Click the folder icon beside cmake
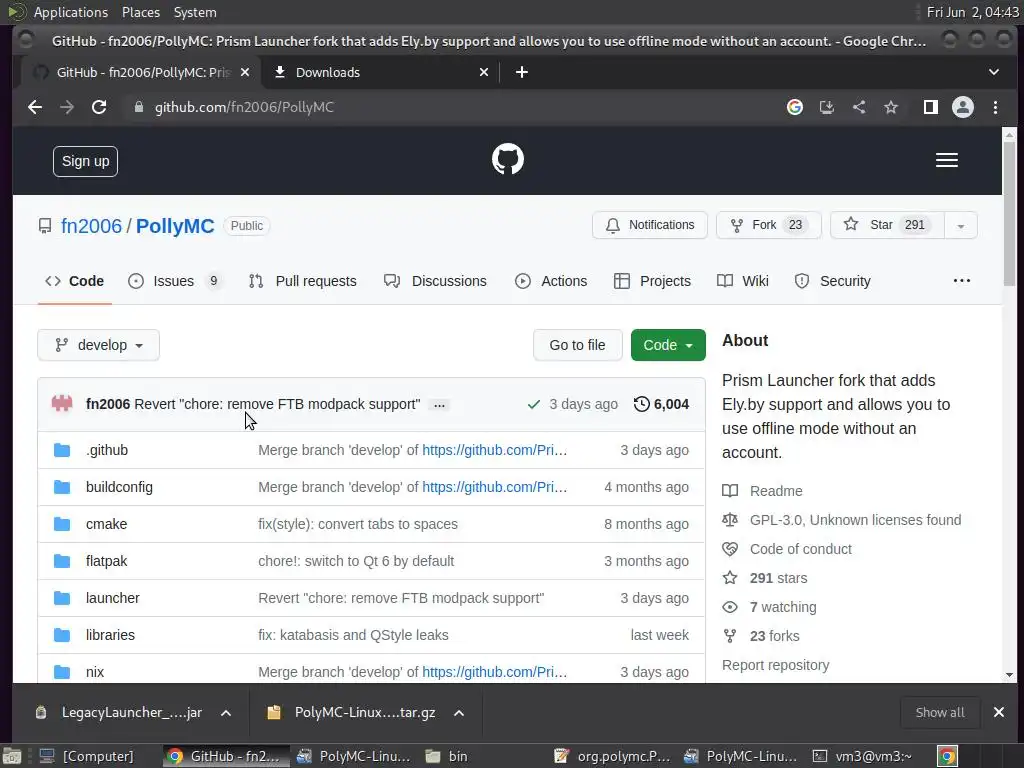This screenshot has width=1024, height=768. 62,524
